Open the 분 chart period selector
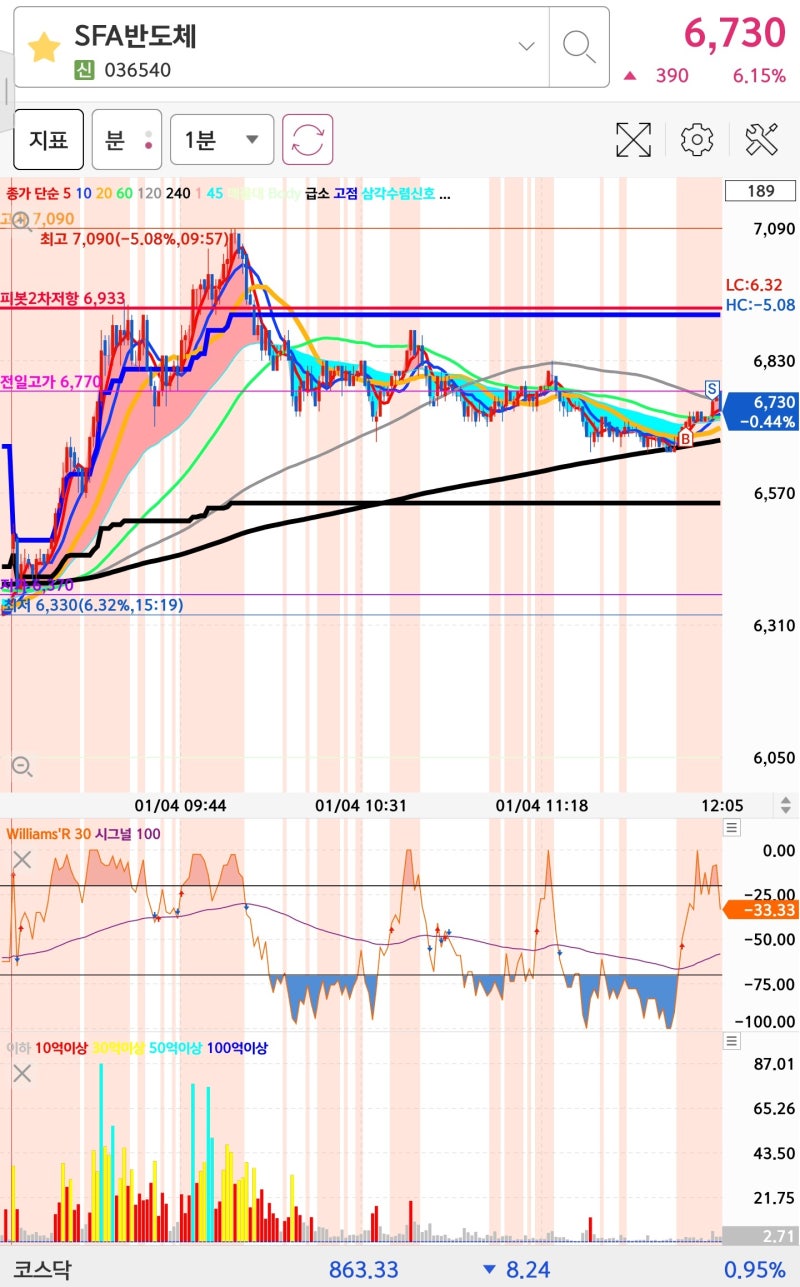This screenshot has width=800, height=1287. (126, 139)
